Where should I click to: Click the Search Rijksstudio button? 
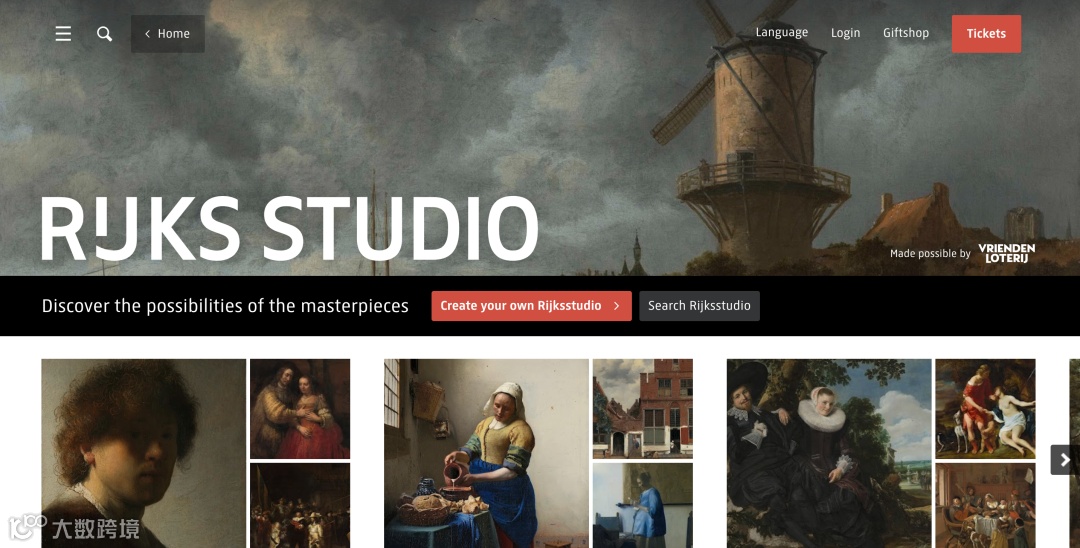coord(699,306)
